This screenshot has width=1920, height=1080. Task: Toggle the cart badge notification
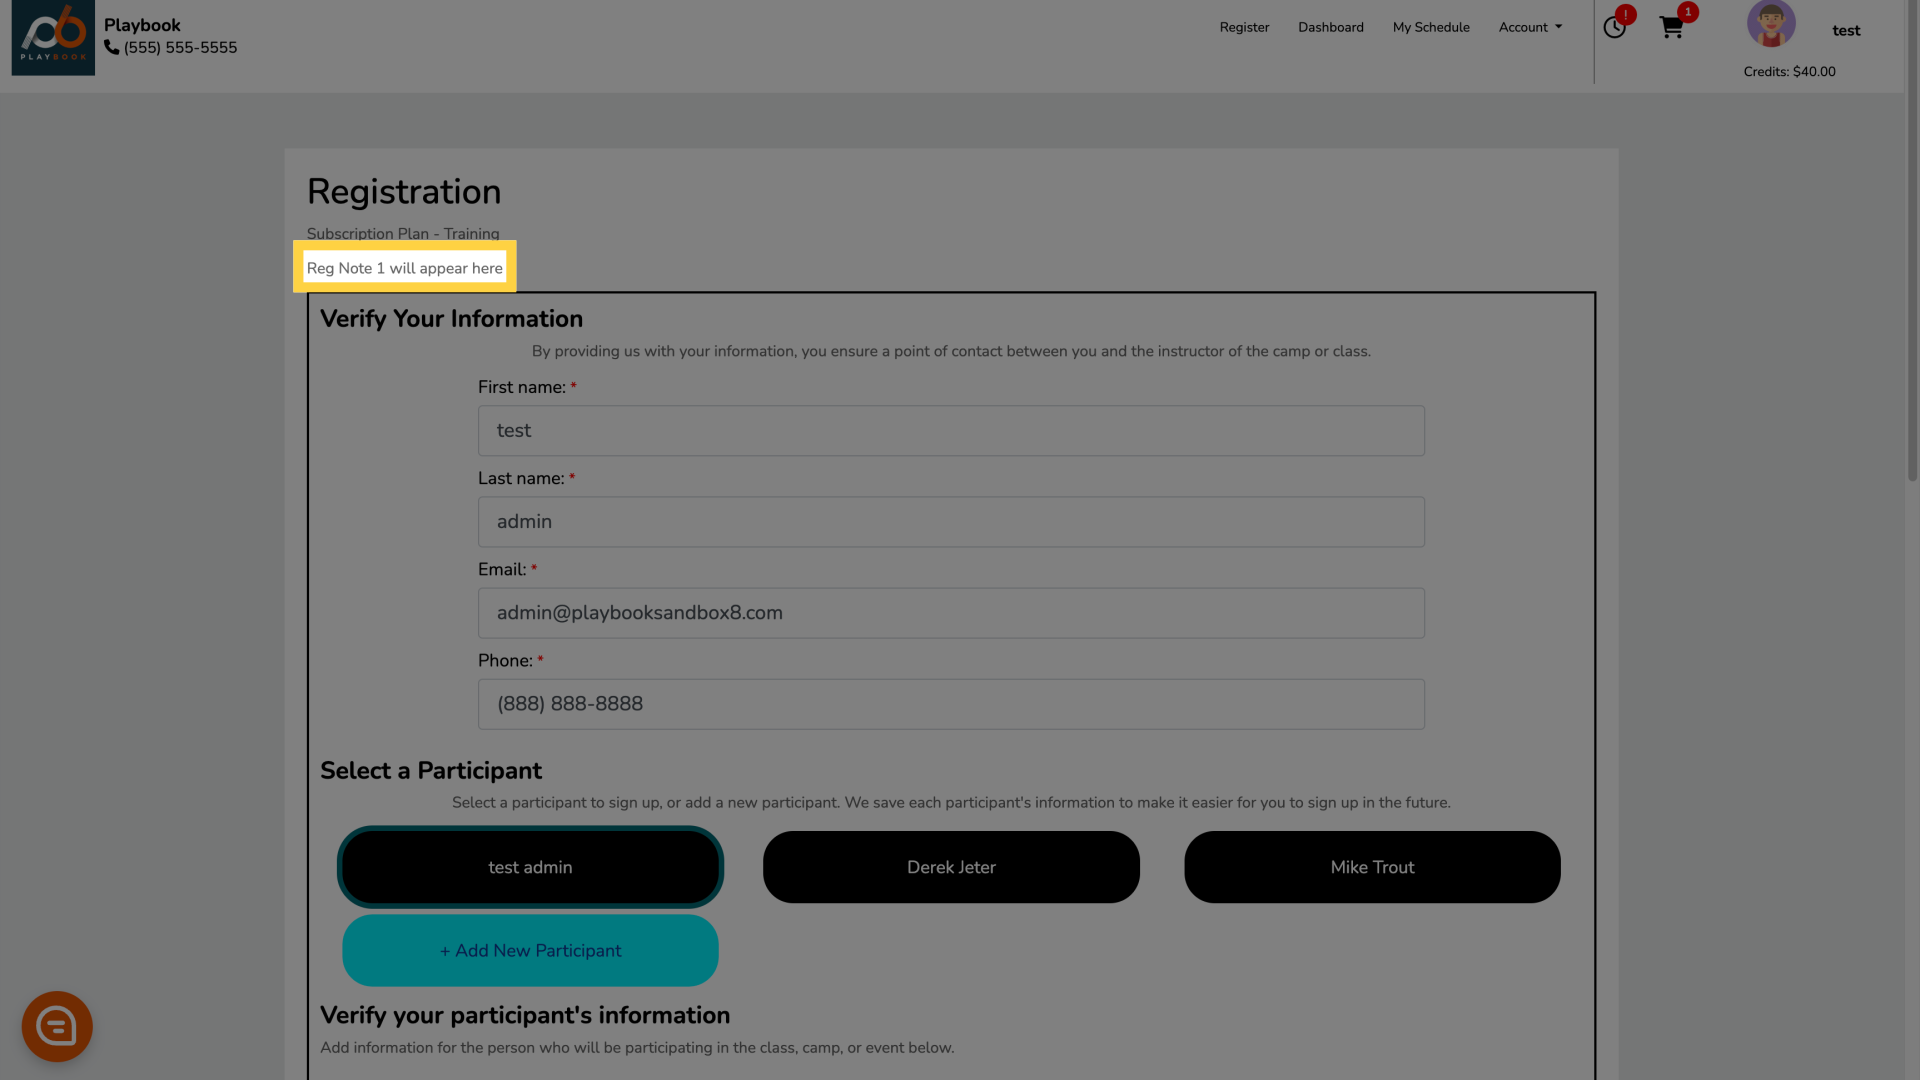pyautogui.click(x=1689, y=12)
